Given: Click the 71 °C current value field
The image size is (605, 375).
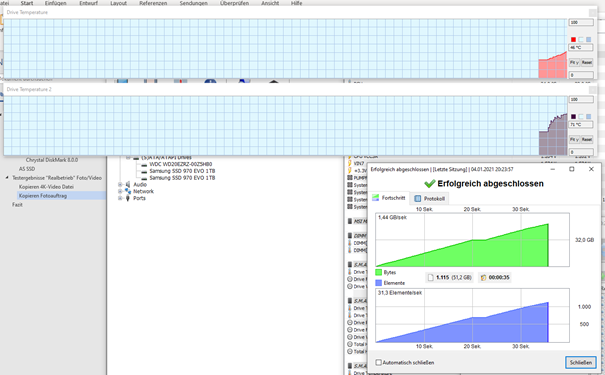Looking at the screenshot, I should 581,125.
